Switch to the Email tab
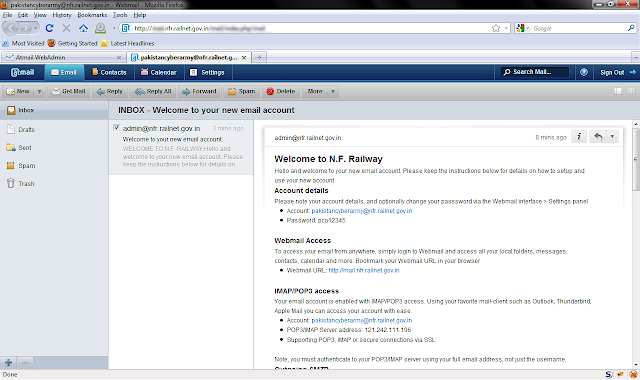 pyautogui.click(x=64, y=72)
